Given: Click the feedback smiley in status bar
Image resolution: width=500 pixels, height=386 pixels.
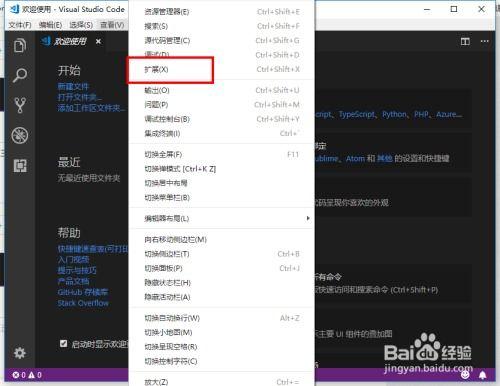Looking at the screenshot, I should point(465,375).
